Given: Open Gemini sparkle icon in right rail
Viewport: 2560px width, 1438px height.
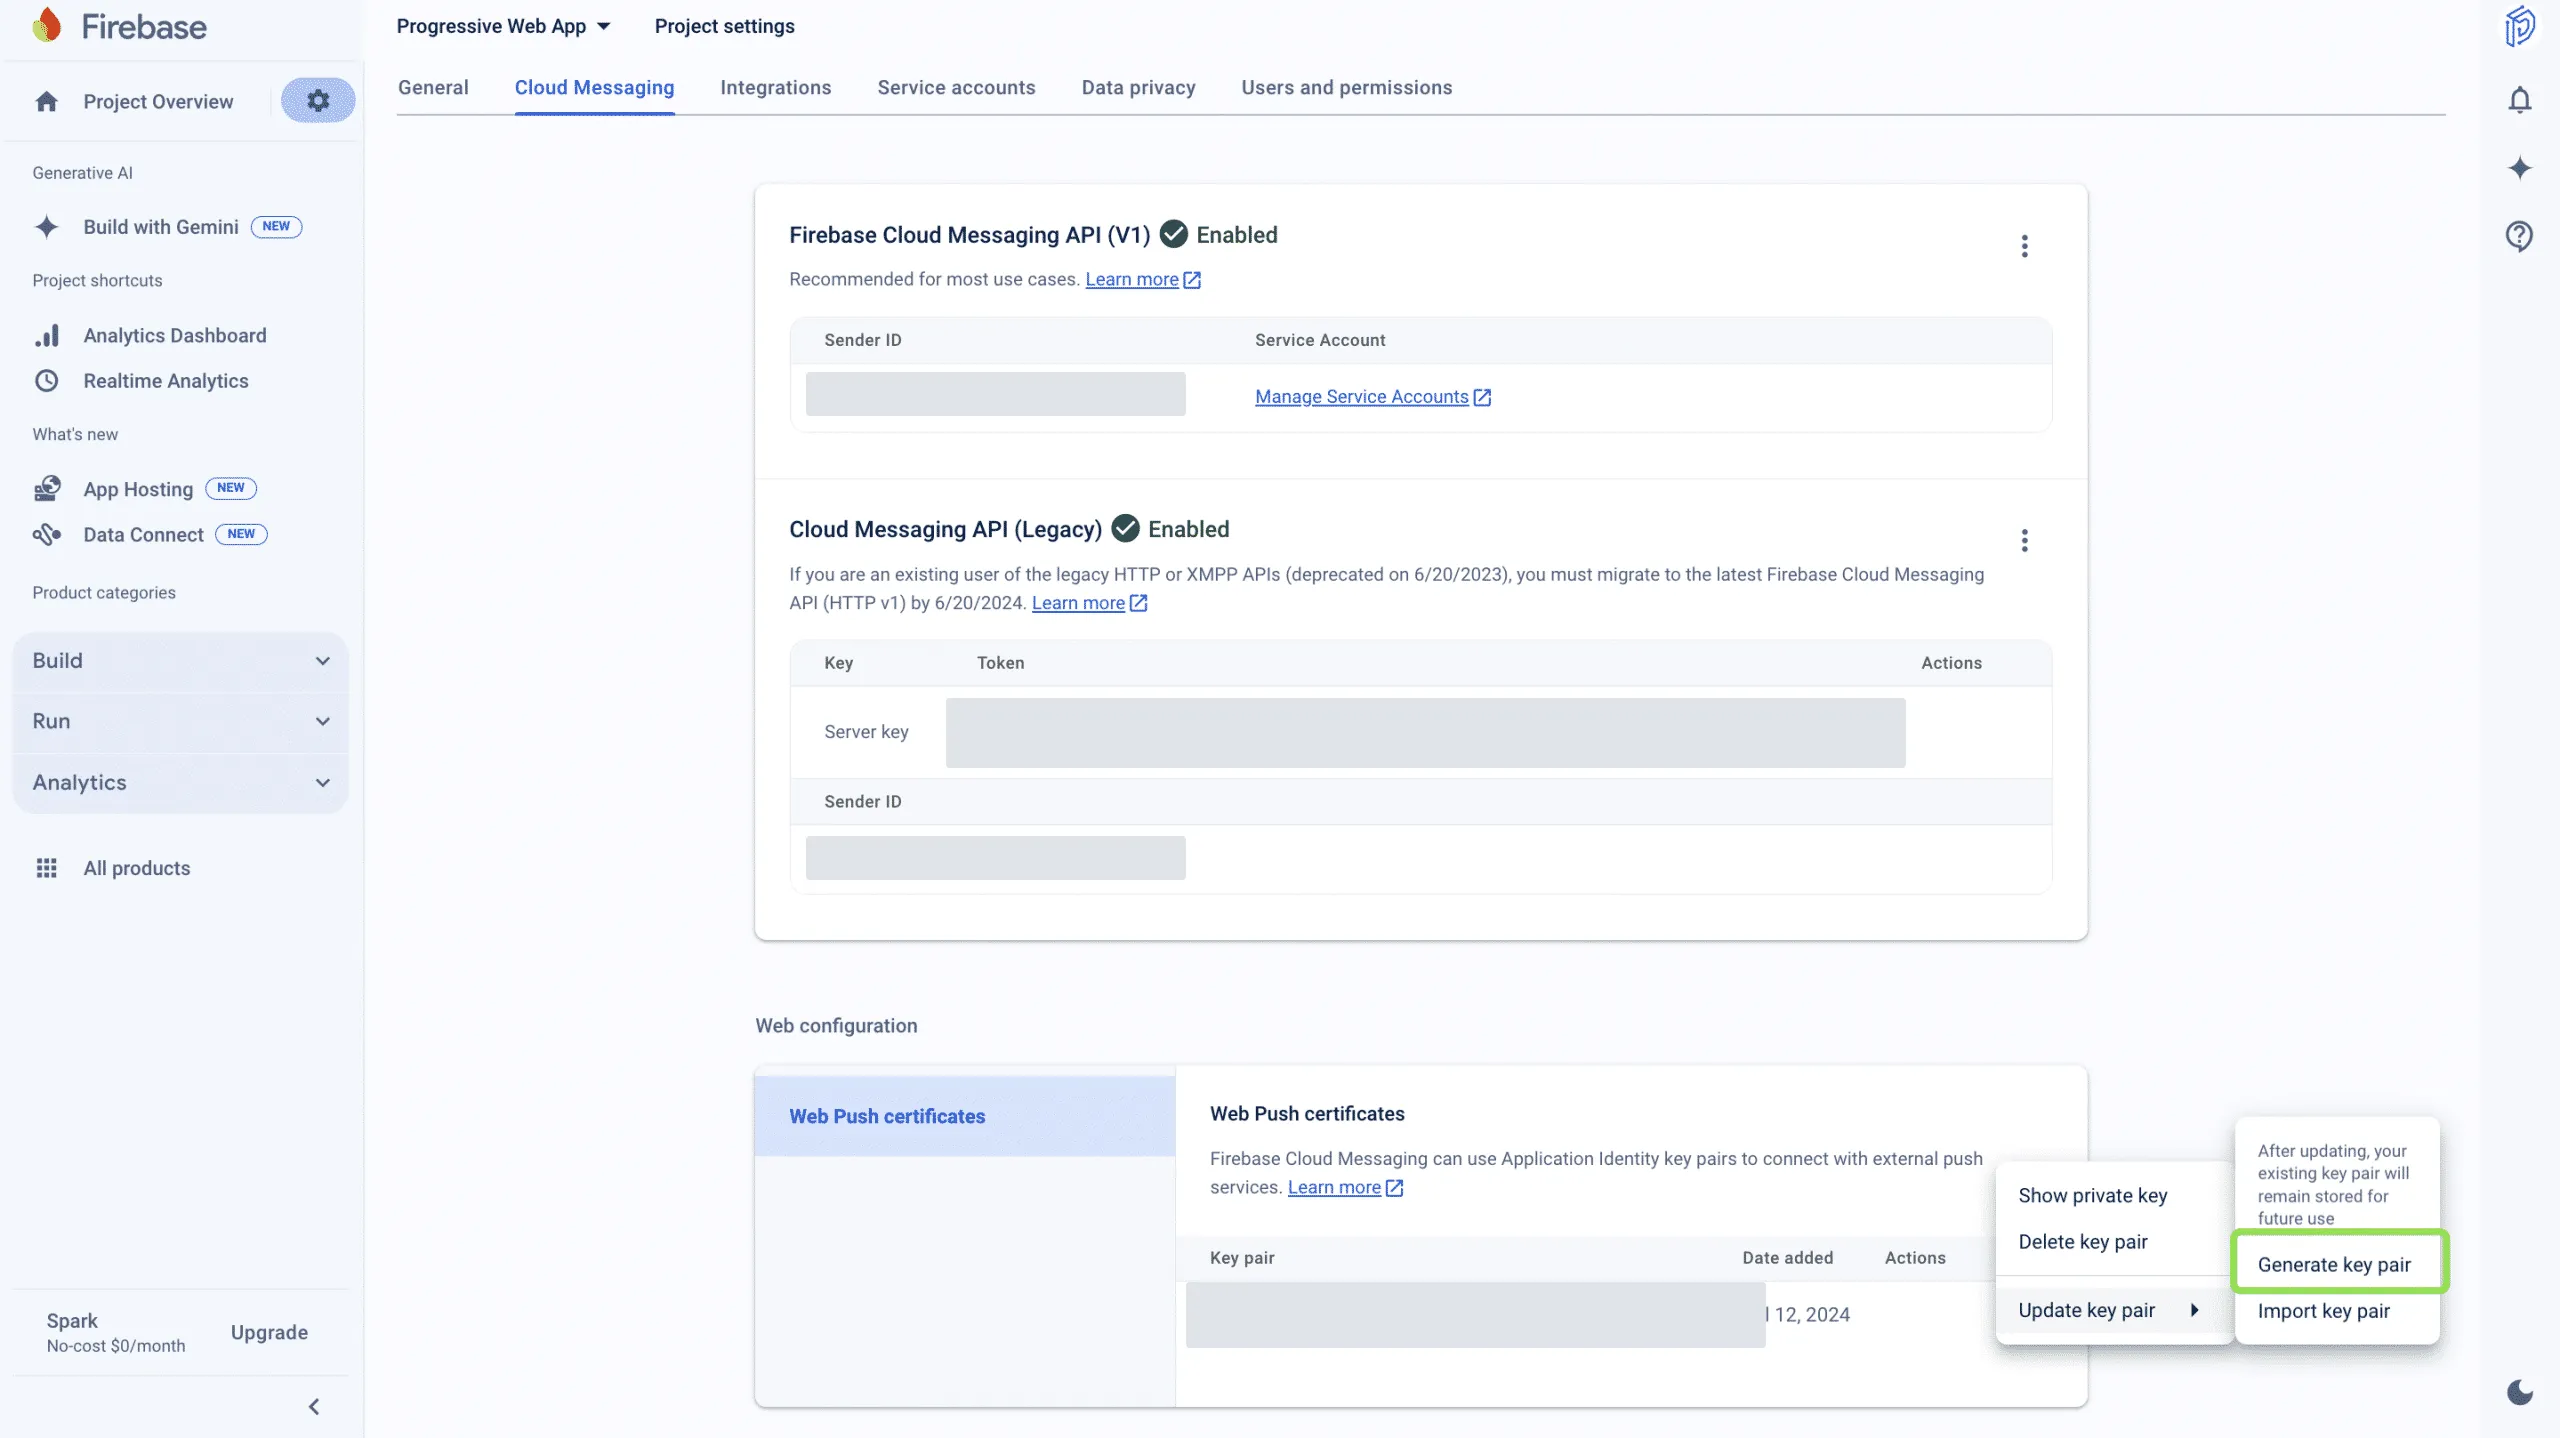Looking at the screenshot, I should coord(2520,168).
